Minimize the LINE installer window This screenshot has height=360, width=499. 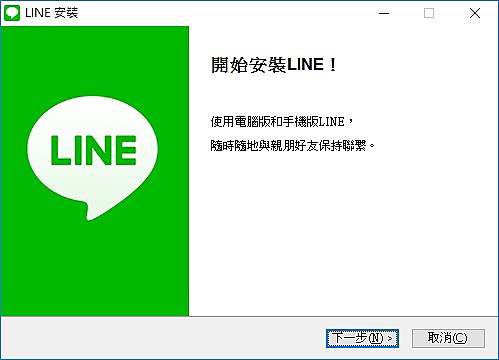click(x=384, y=13)
